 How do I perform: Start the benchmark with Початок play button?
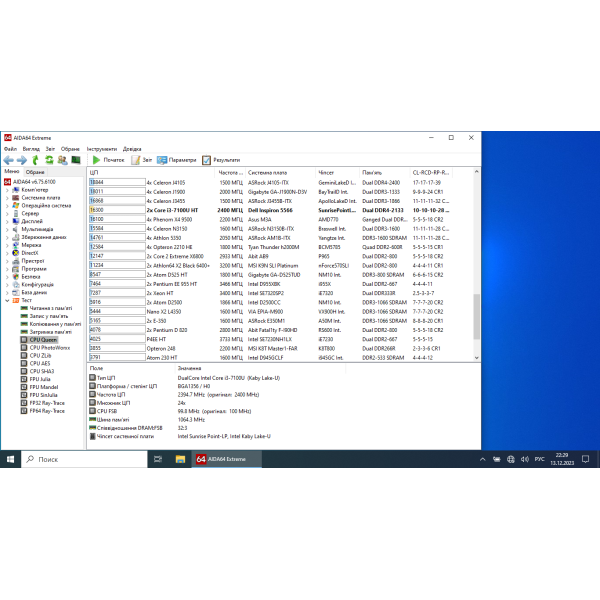click(109, 160)
